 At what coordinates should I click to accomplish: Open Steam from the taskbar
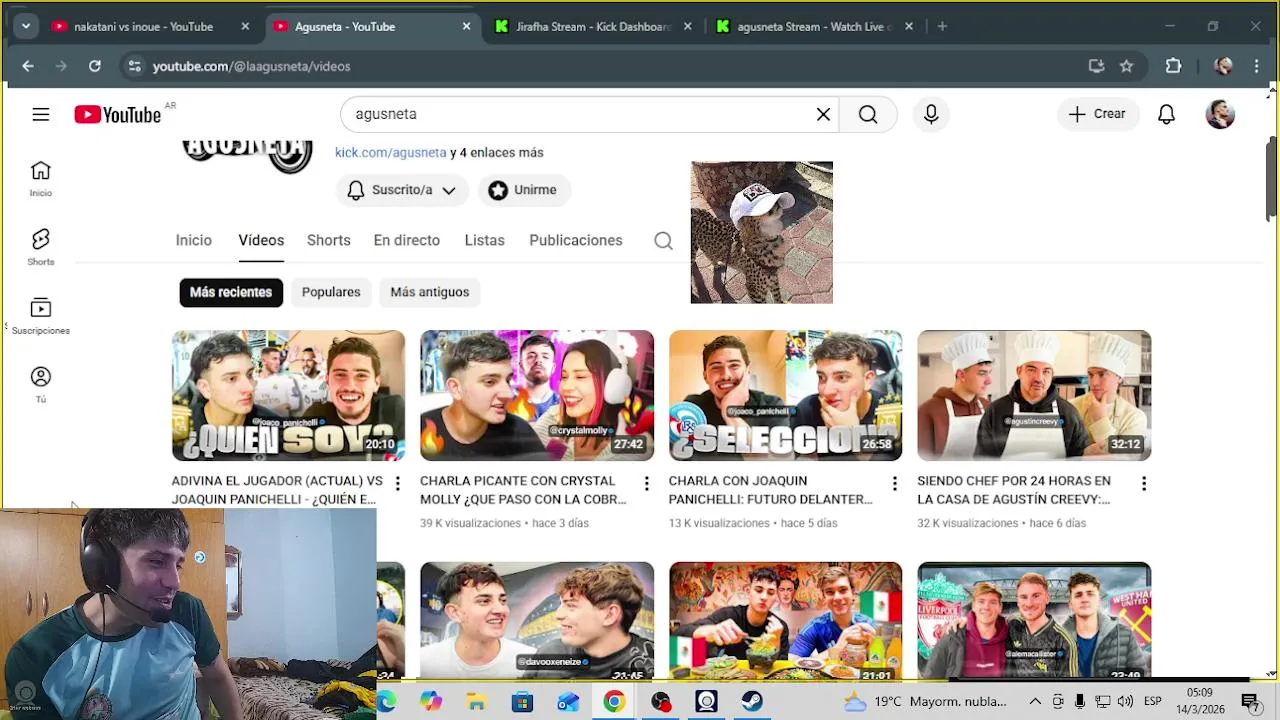[752, 702]
